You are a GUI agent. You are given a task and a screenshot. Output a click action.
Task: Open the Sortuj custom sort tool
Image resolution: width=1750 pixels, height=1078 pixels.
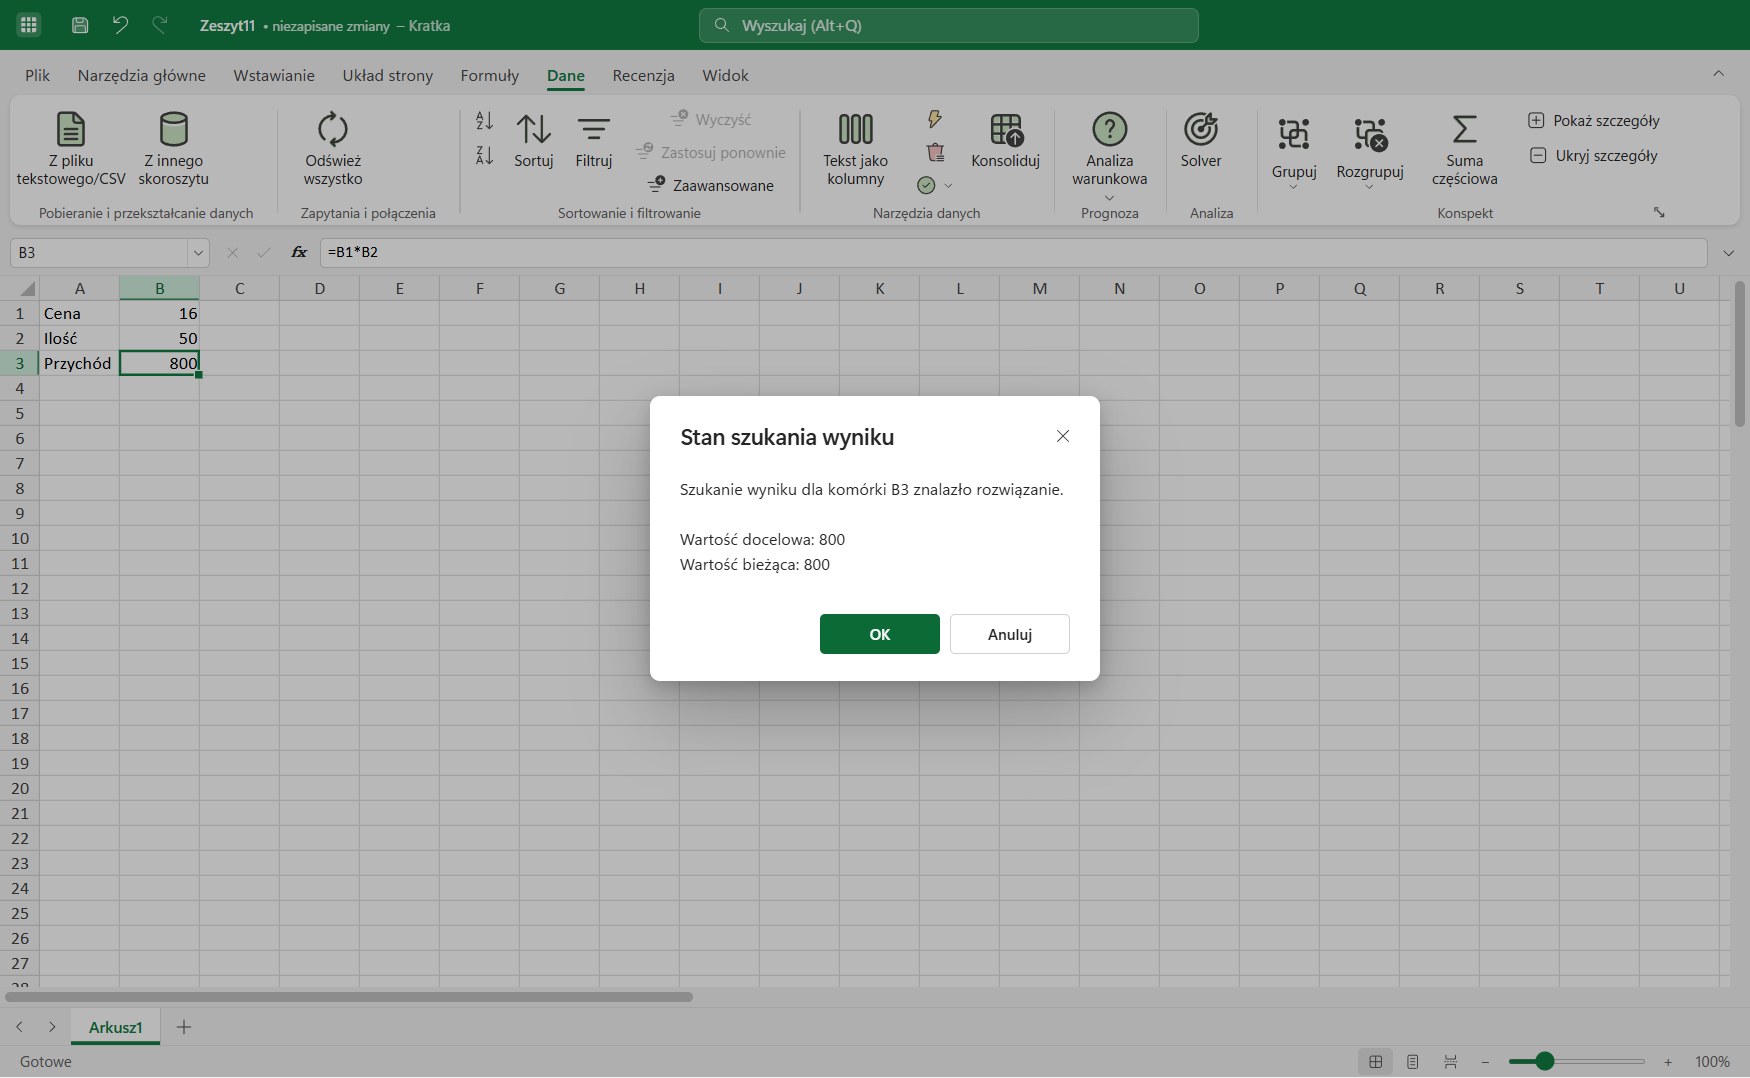[x=534, y=141]
